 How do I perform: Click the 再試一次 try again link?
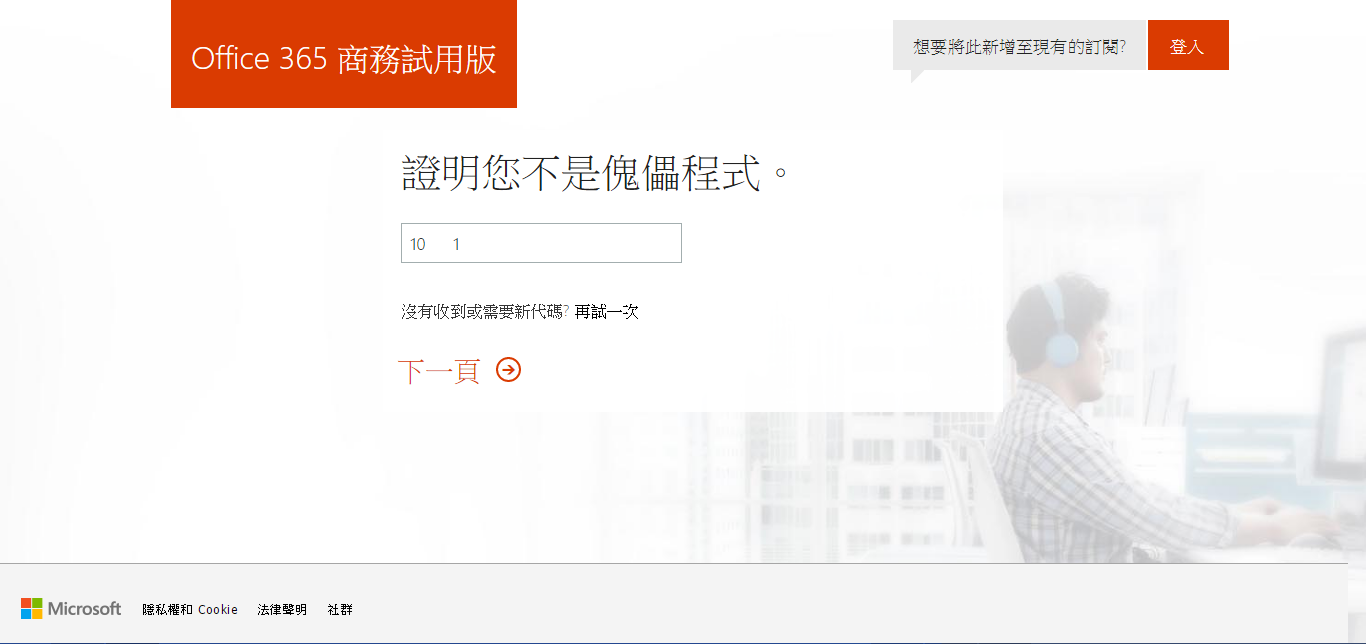tap(606, 311)
